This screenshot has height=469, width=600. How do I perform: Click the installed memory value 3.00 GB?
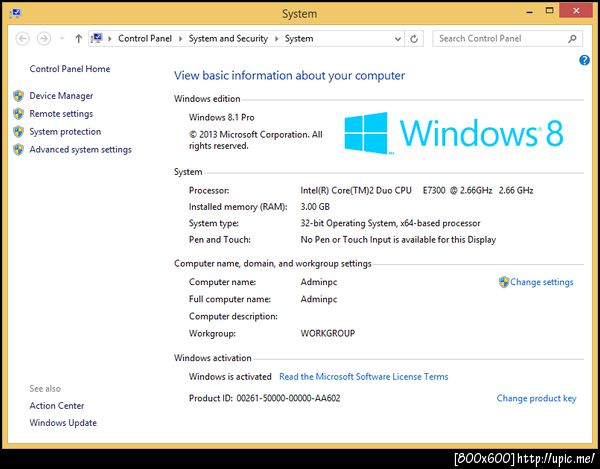[315, 207]
